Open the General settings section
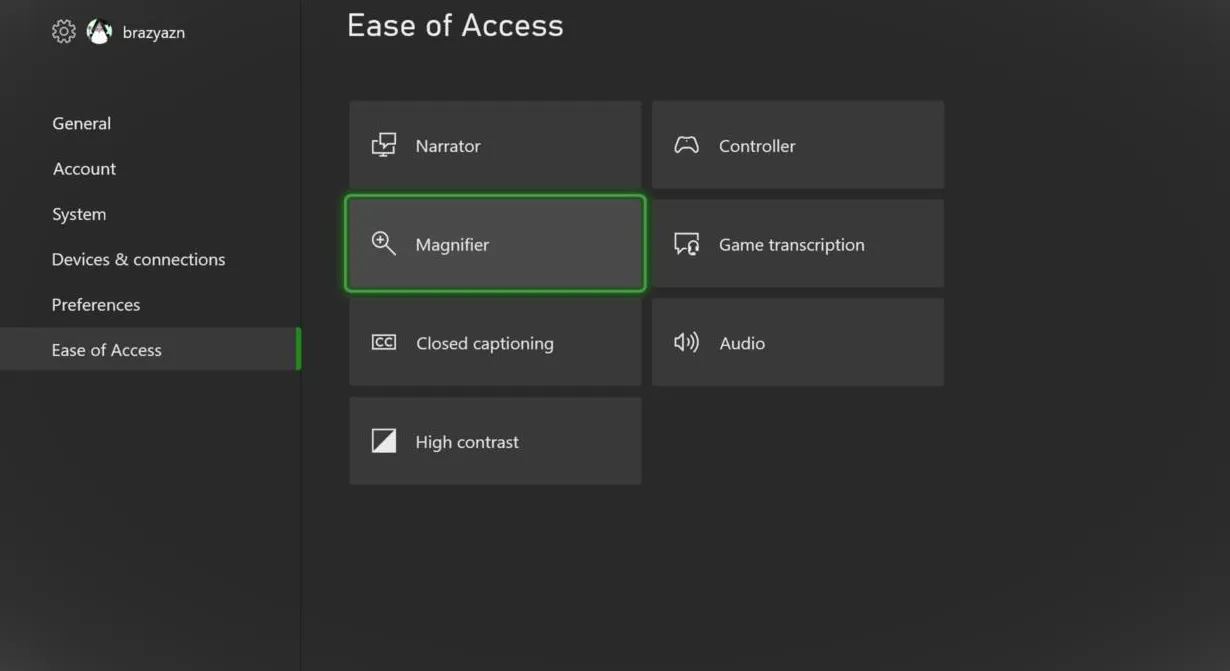 82,124
